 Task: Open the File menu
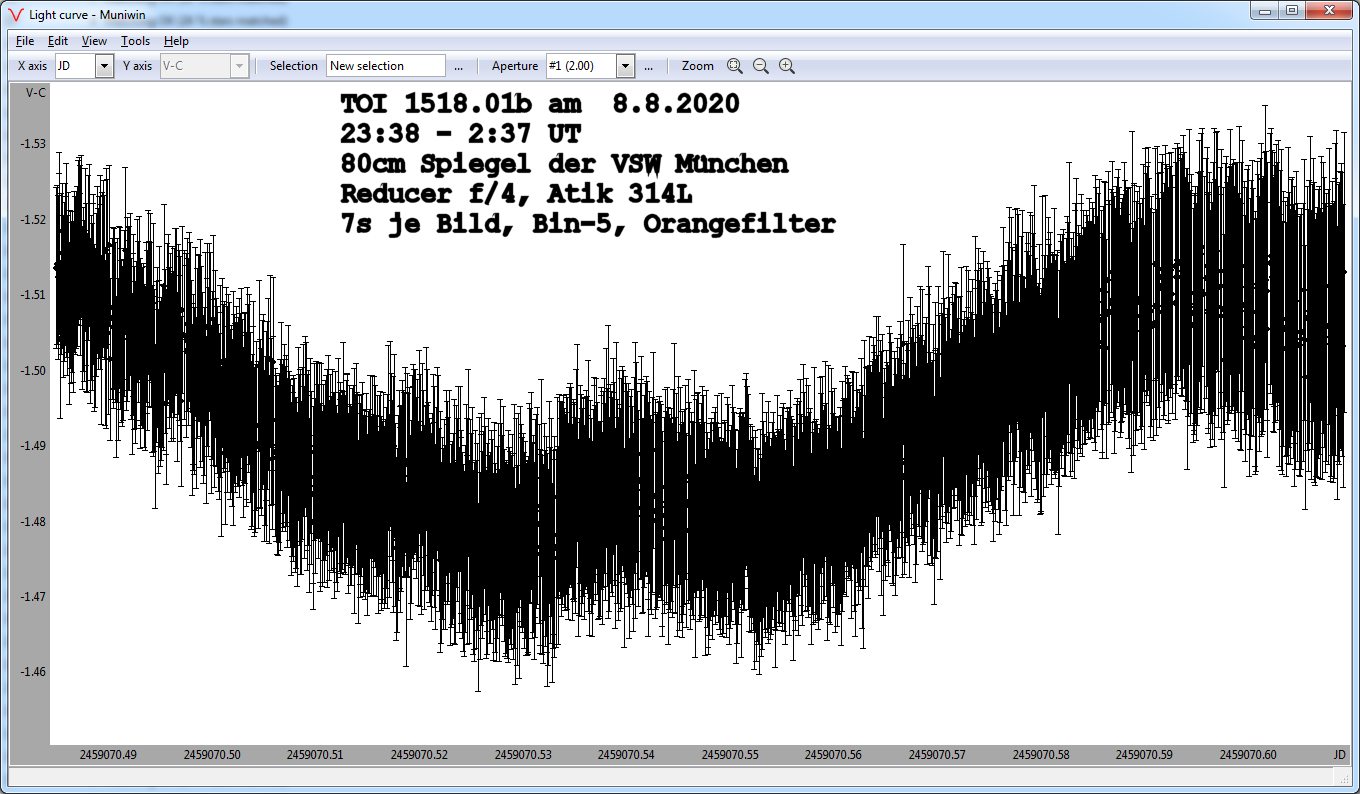(x=25, y=41)
